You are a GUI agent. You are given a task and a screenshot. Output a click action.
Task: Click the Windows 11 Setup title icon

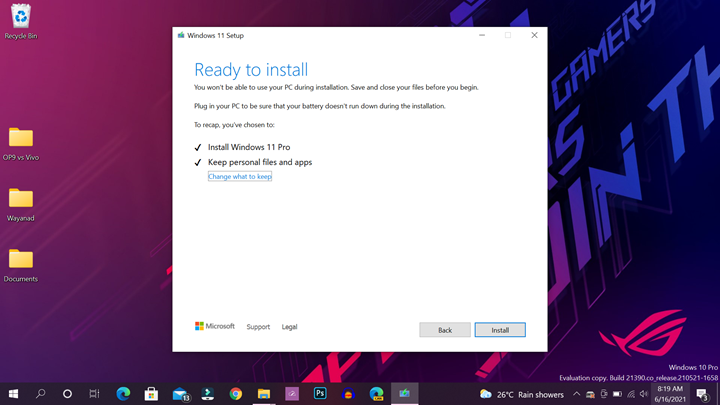point(181,35)
